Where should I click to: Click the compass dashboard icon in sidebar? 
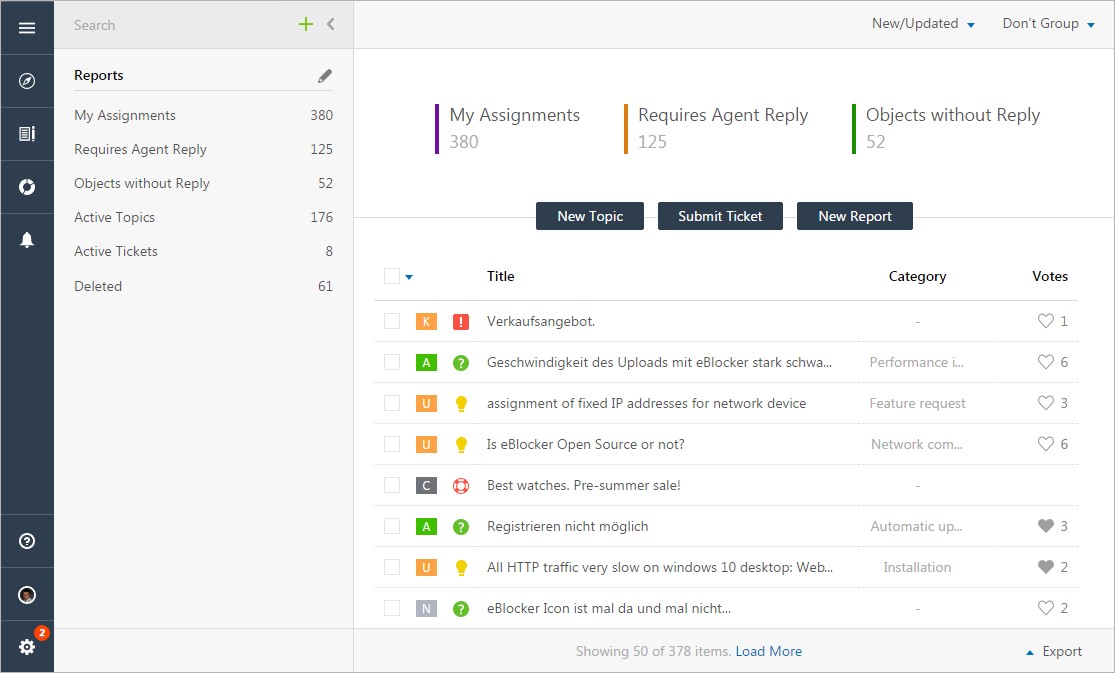tap(27, 80)
